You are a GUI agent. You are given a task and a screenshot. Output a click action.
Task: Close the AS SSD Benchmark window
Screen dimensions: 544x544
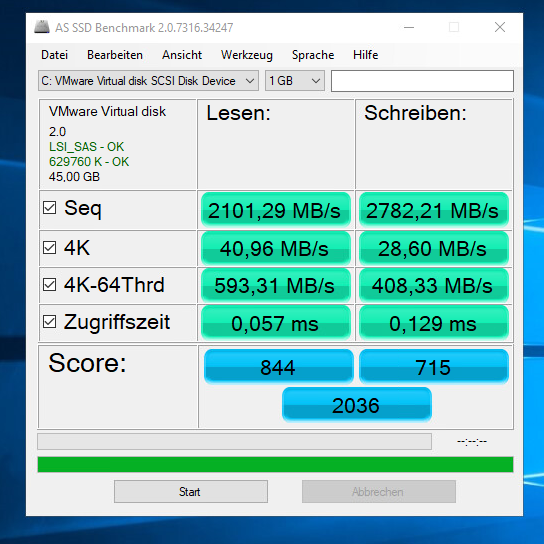(500, 27)
